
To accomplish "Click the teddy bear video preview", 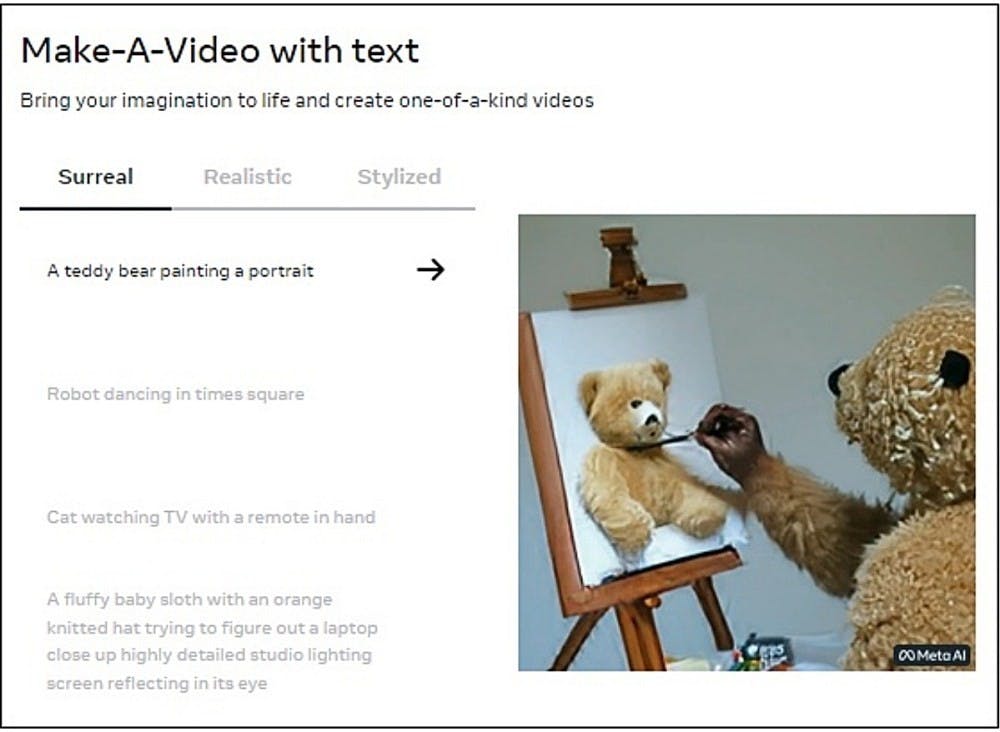I will click(747, 443).
